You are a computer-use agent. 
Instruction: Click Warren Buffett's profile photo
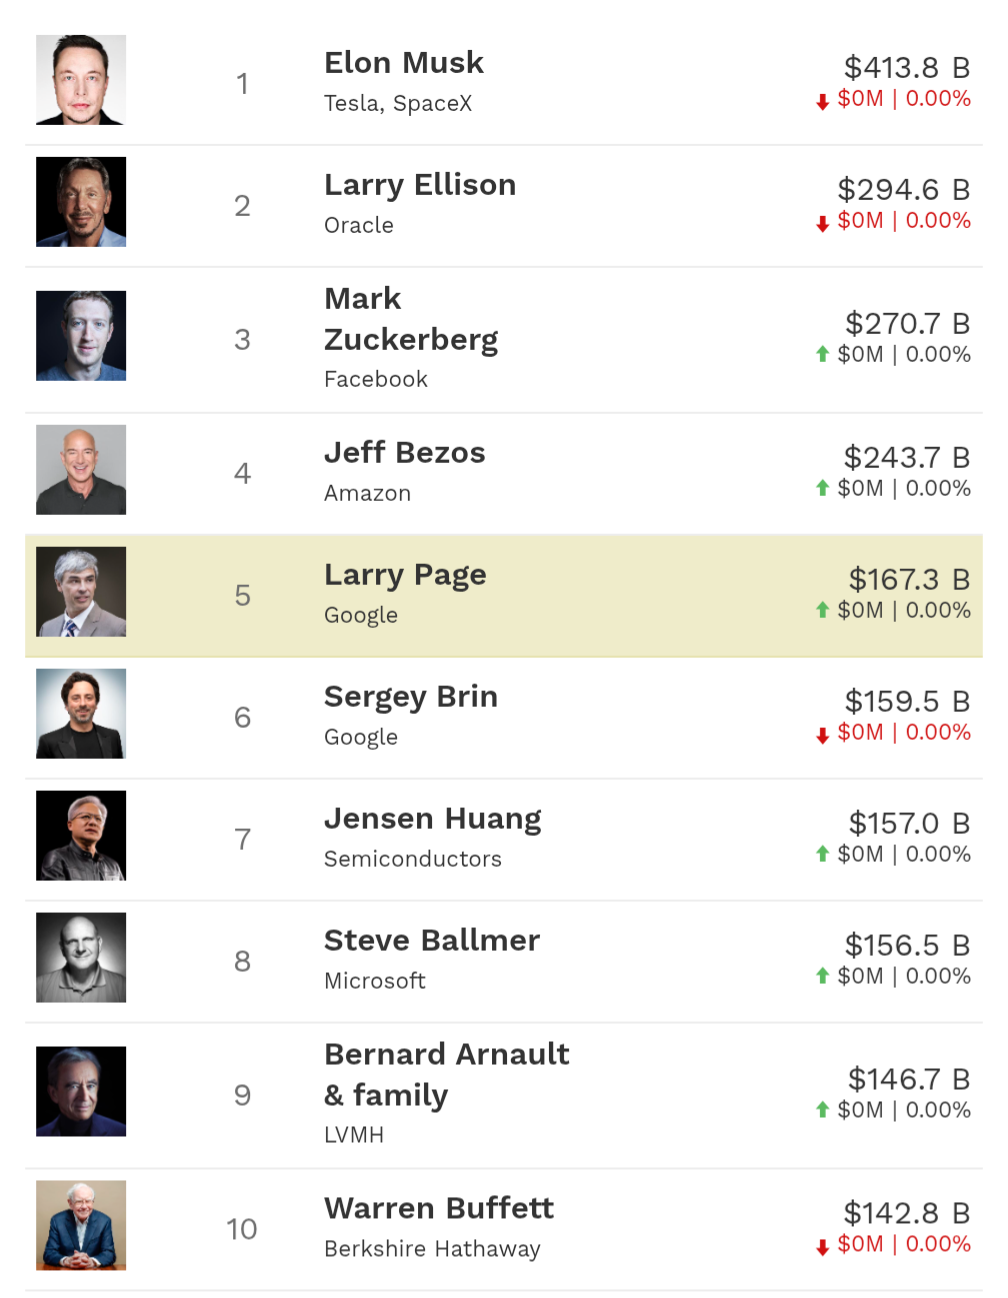[81, 1226]
